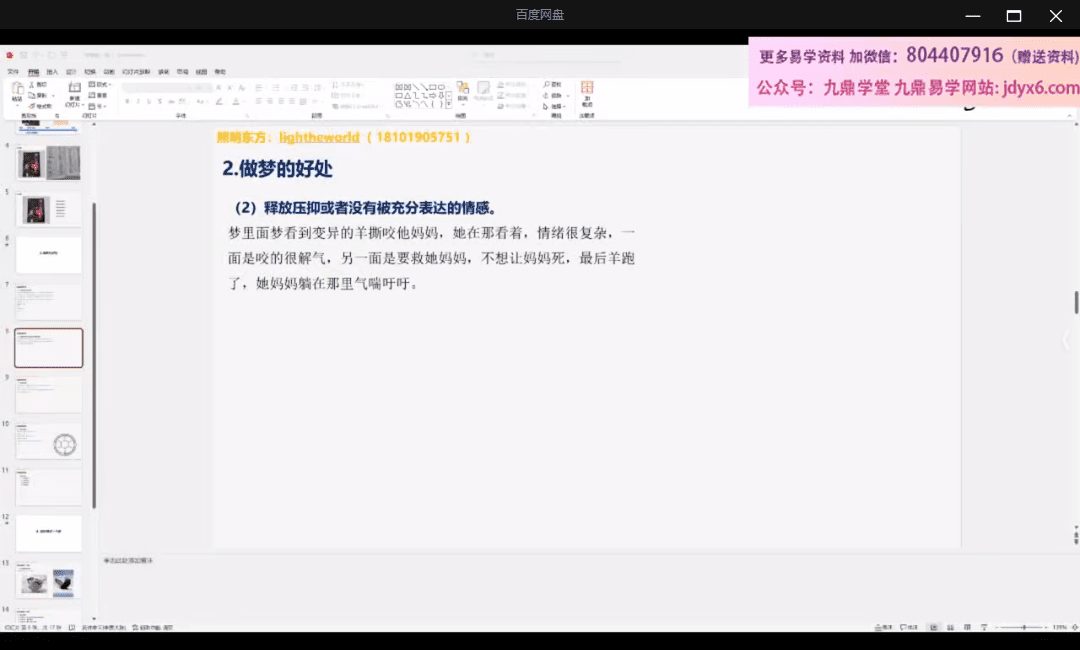
Task: Select slide 10 thumbnail with circle diagram
Action: tap(49, 443)
